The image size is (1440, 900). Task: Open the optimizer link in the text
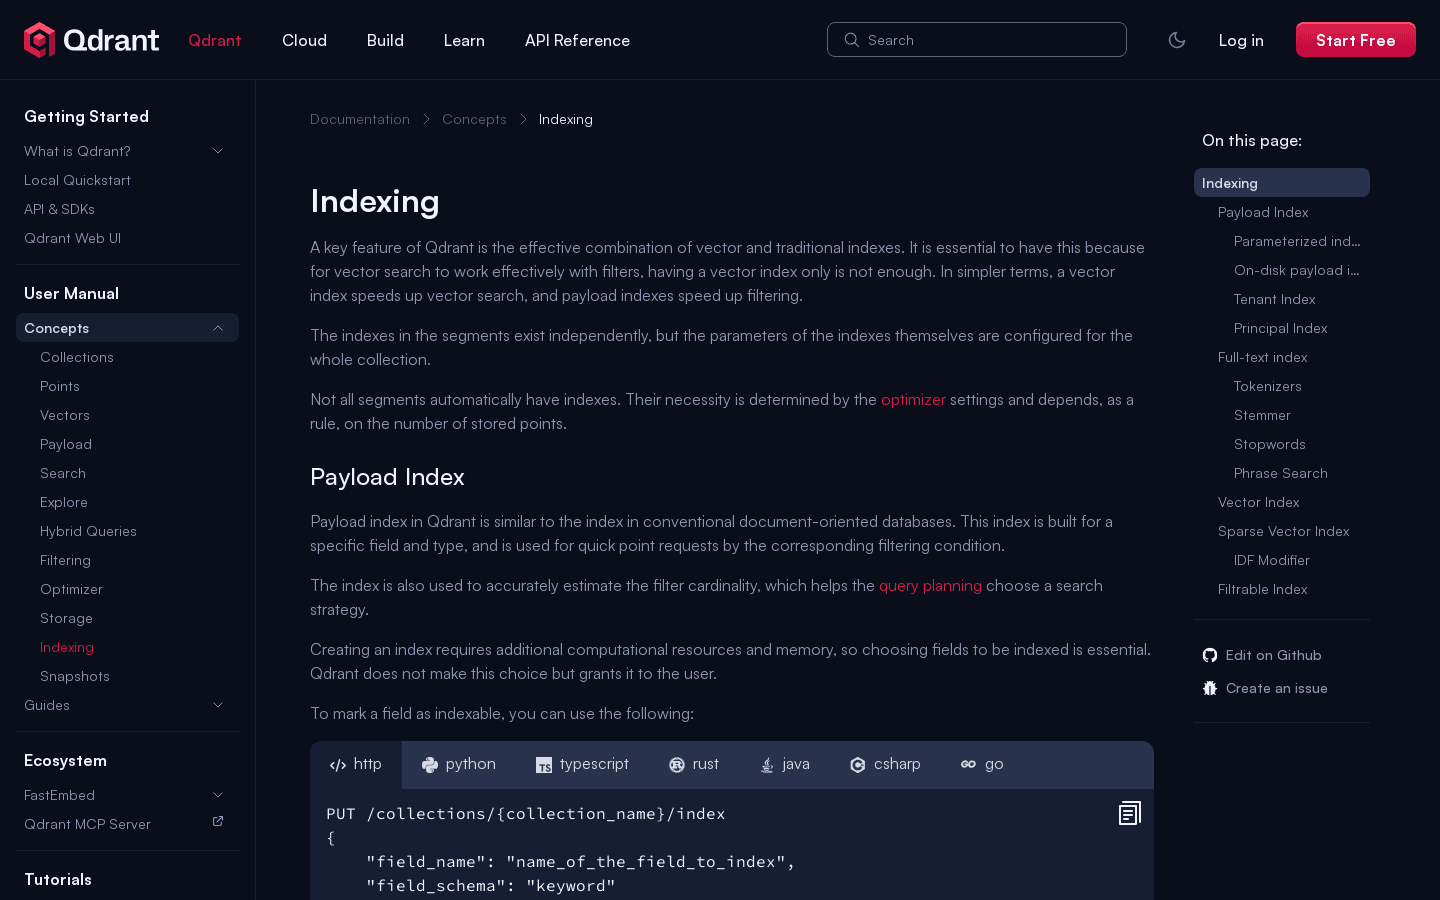[913, 399]
